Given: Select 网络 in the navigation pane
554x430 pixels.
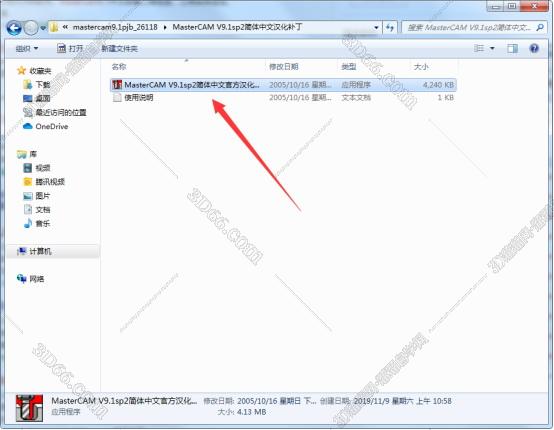Looking at the screenshot, I should (x=36, y=279).
